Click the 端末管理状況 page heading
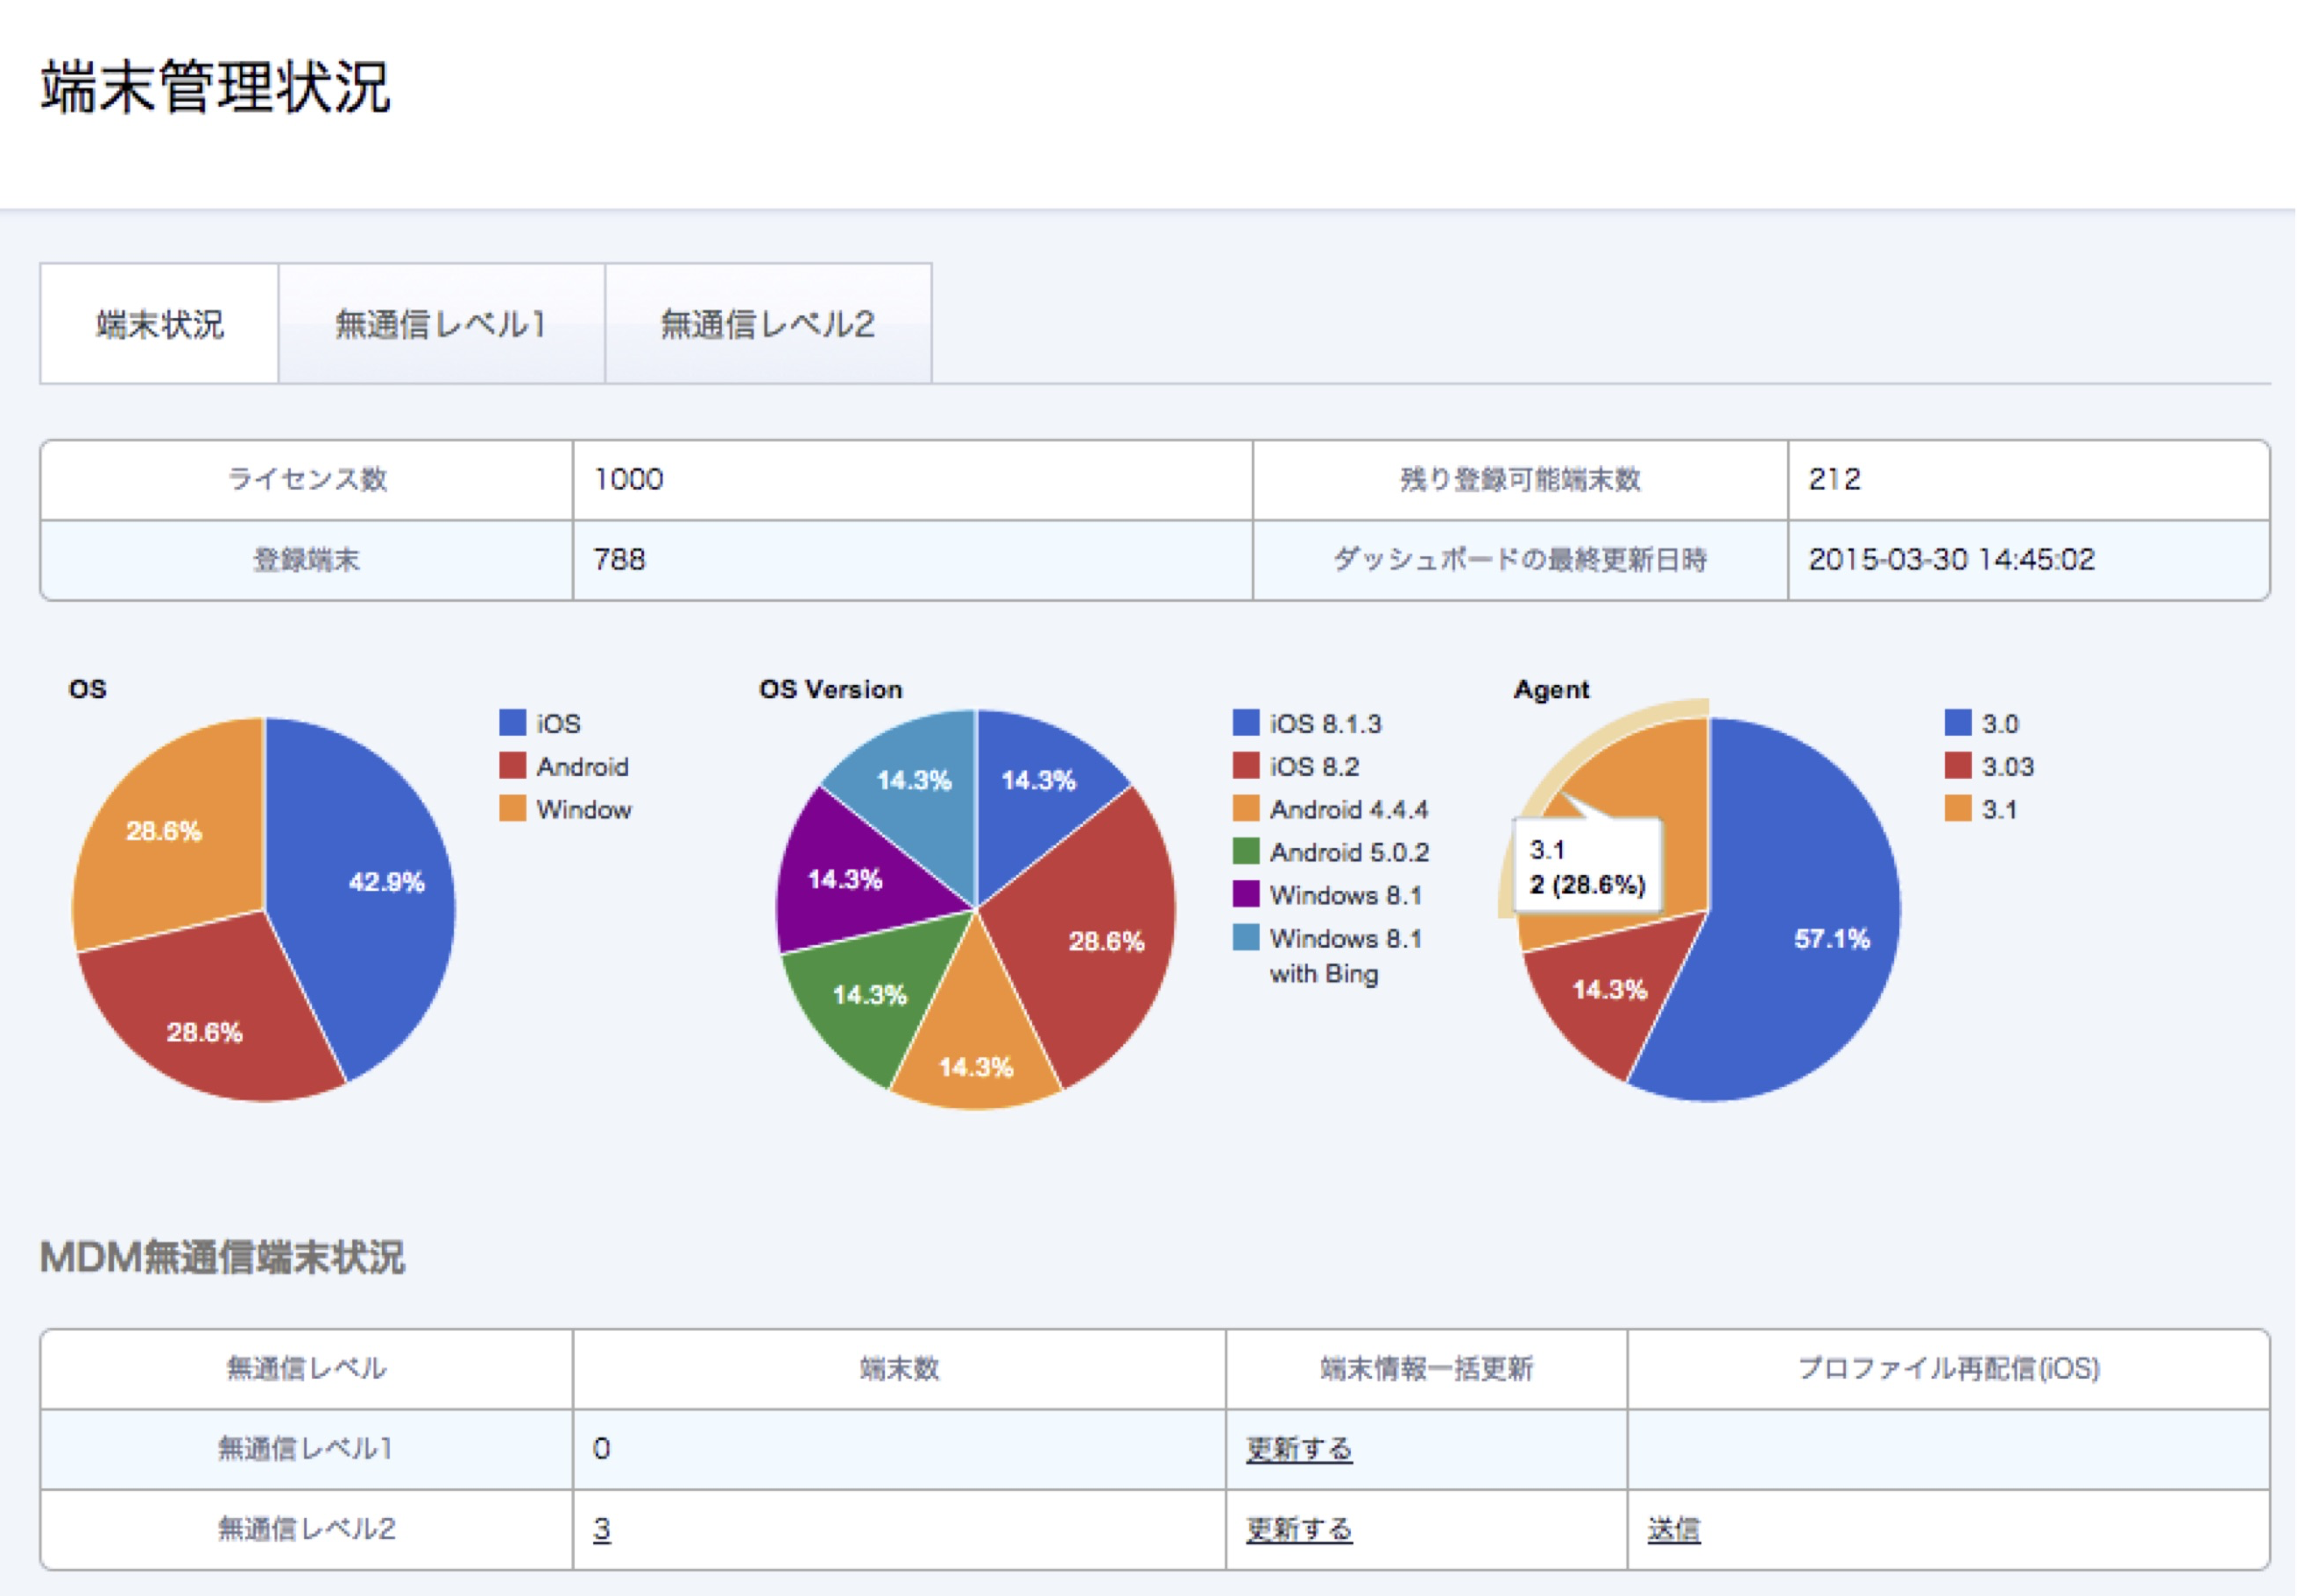The height and width of the screenshot is (1596, 2297). [215, 87]
